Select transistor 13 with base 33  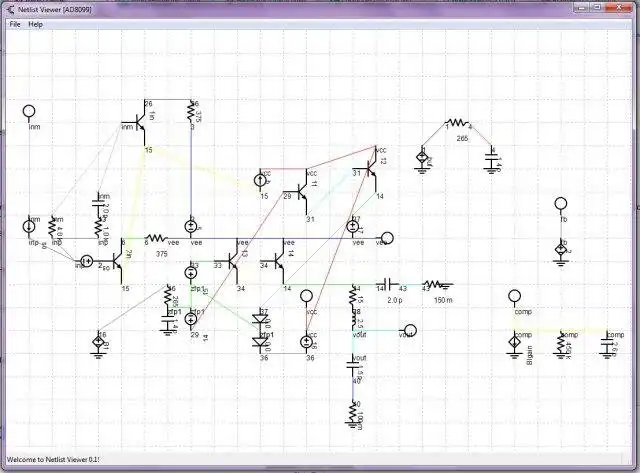(x=232, y=262)
